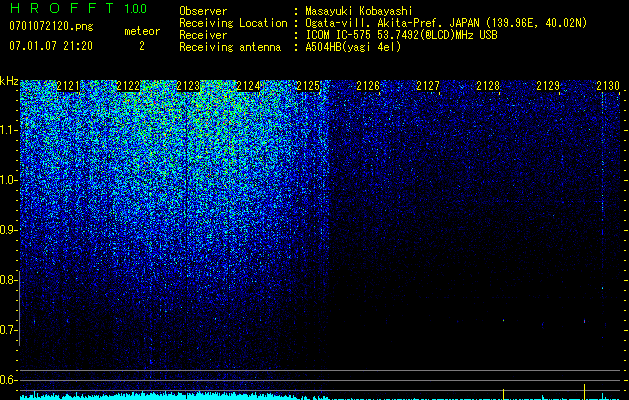
Task: Click the 2124 time marker
Action: [x=248, y=86]
